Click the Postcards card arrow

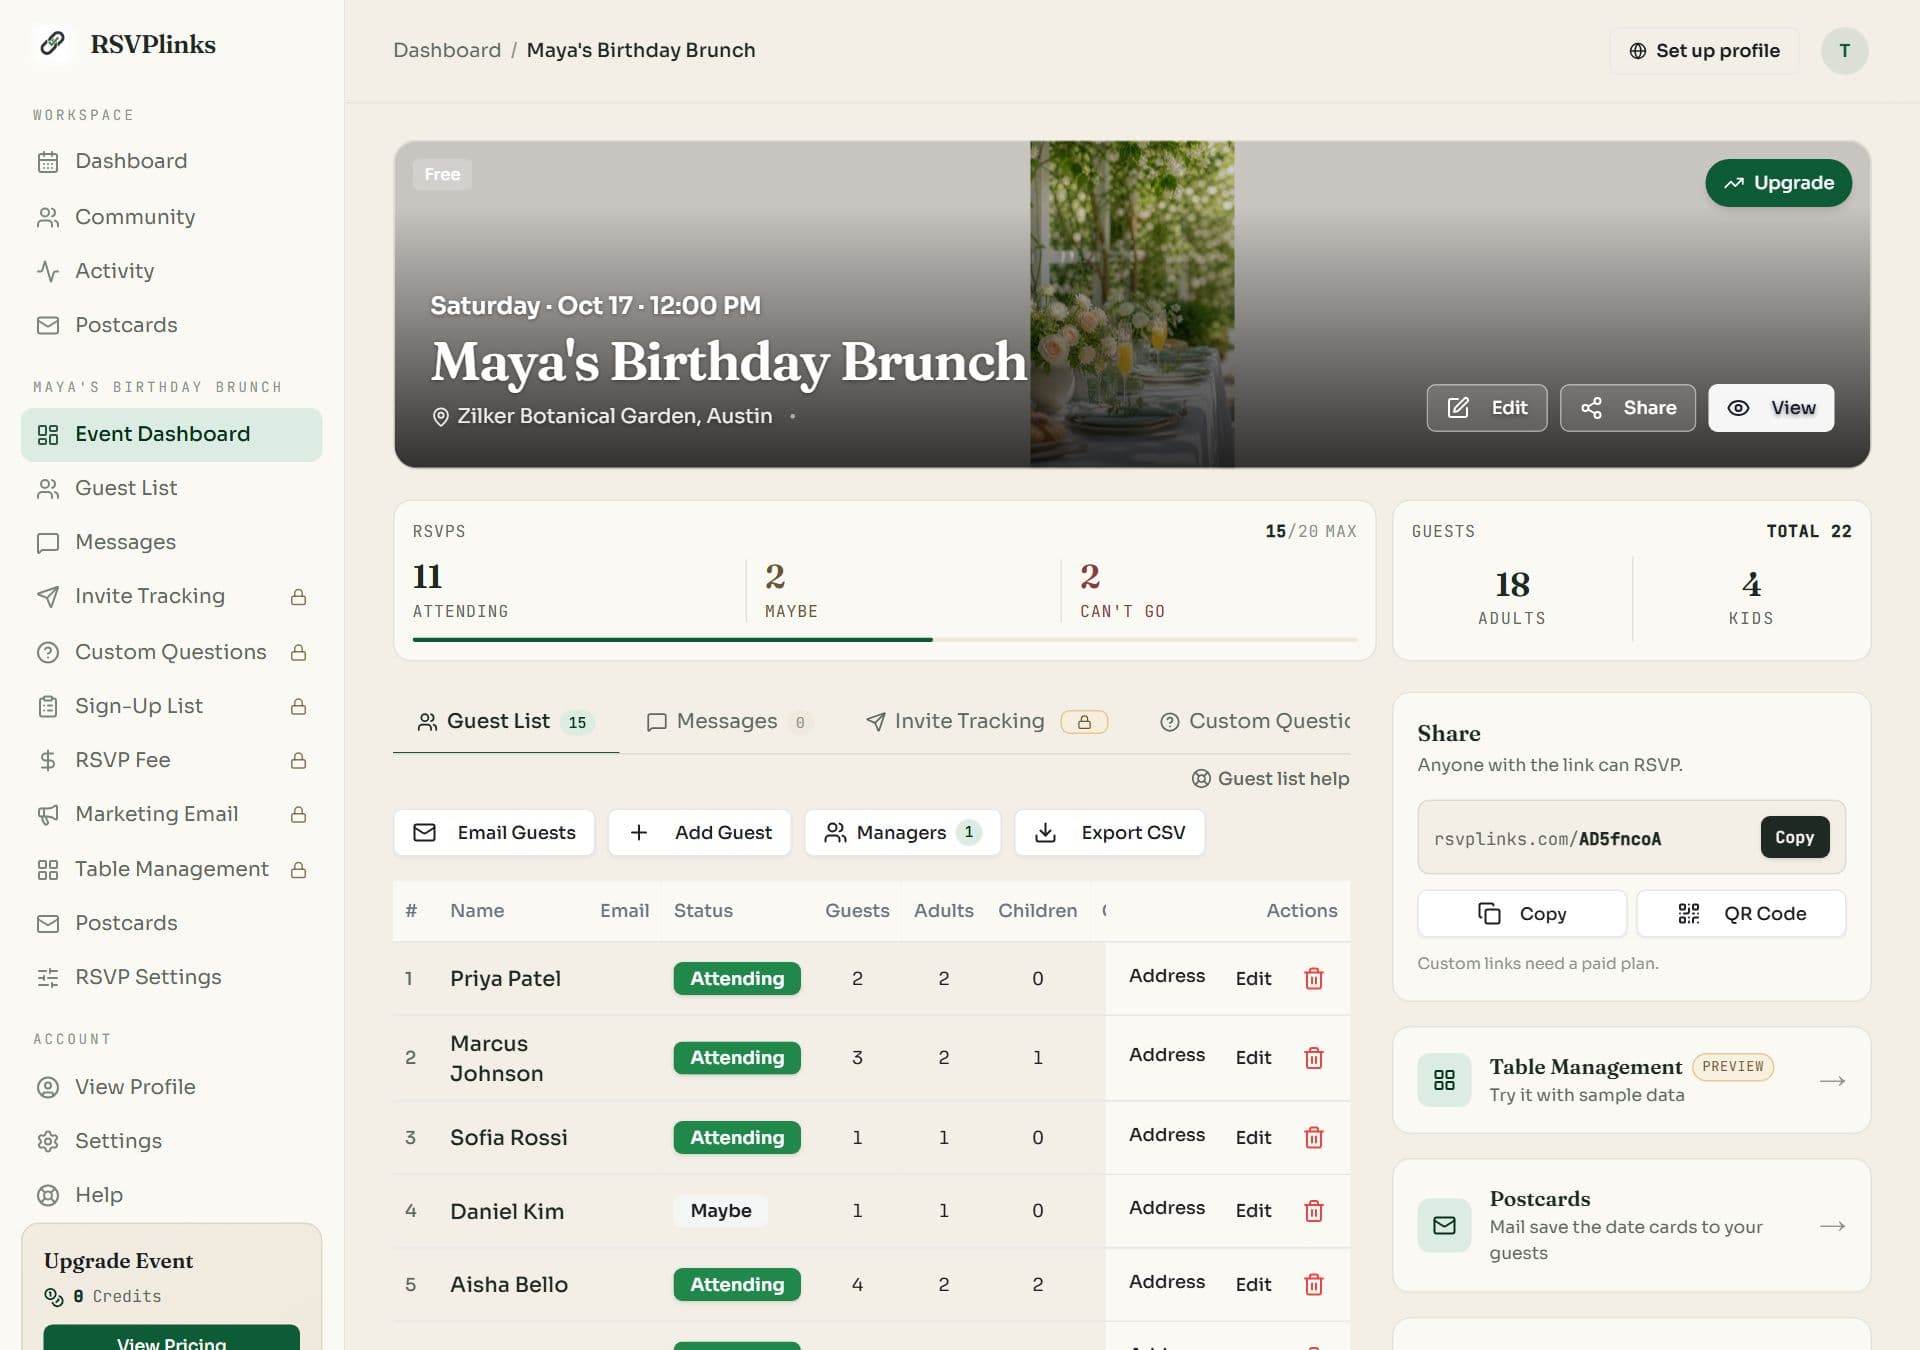point(1832,1226)
